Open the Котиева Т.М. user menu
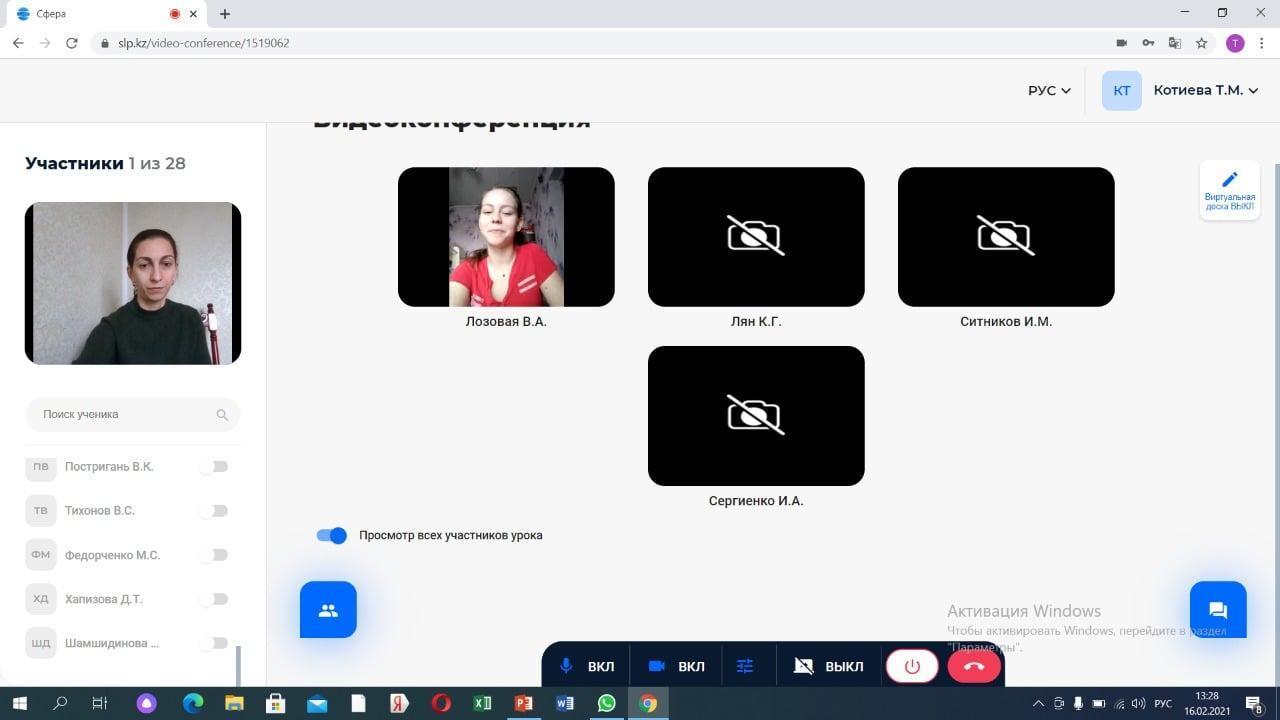This screenshot has height=720, width=1280. point(1205,90)
